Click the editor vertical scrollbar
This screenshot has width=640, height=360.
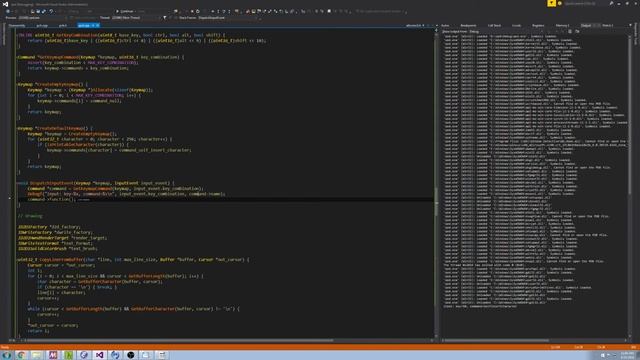436,184
